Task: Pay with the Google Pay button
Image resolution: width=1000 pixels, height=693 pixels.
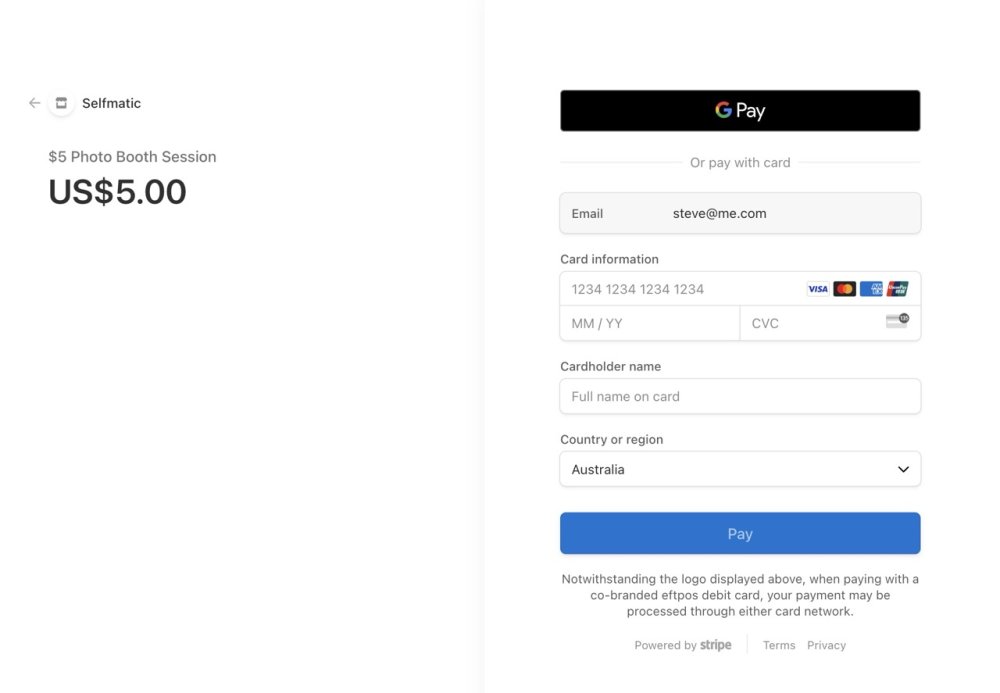Action: pyautogui.click(x=740, y=111)
